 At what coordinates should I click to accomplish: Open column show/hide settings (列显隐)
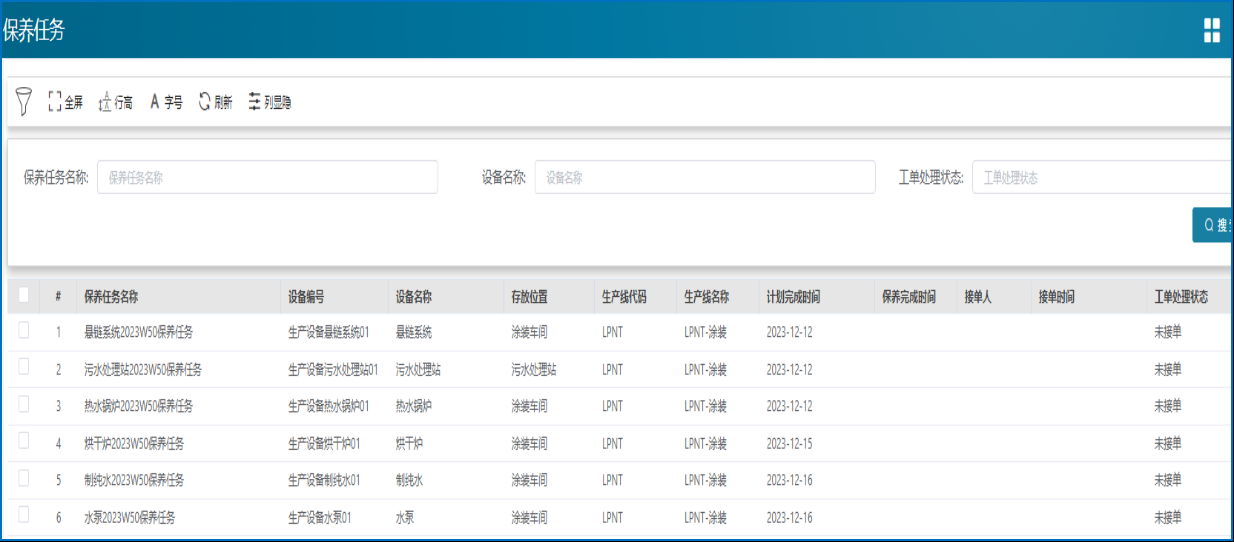(270, 102)
